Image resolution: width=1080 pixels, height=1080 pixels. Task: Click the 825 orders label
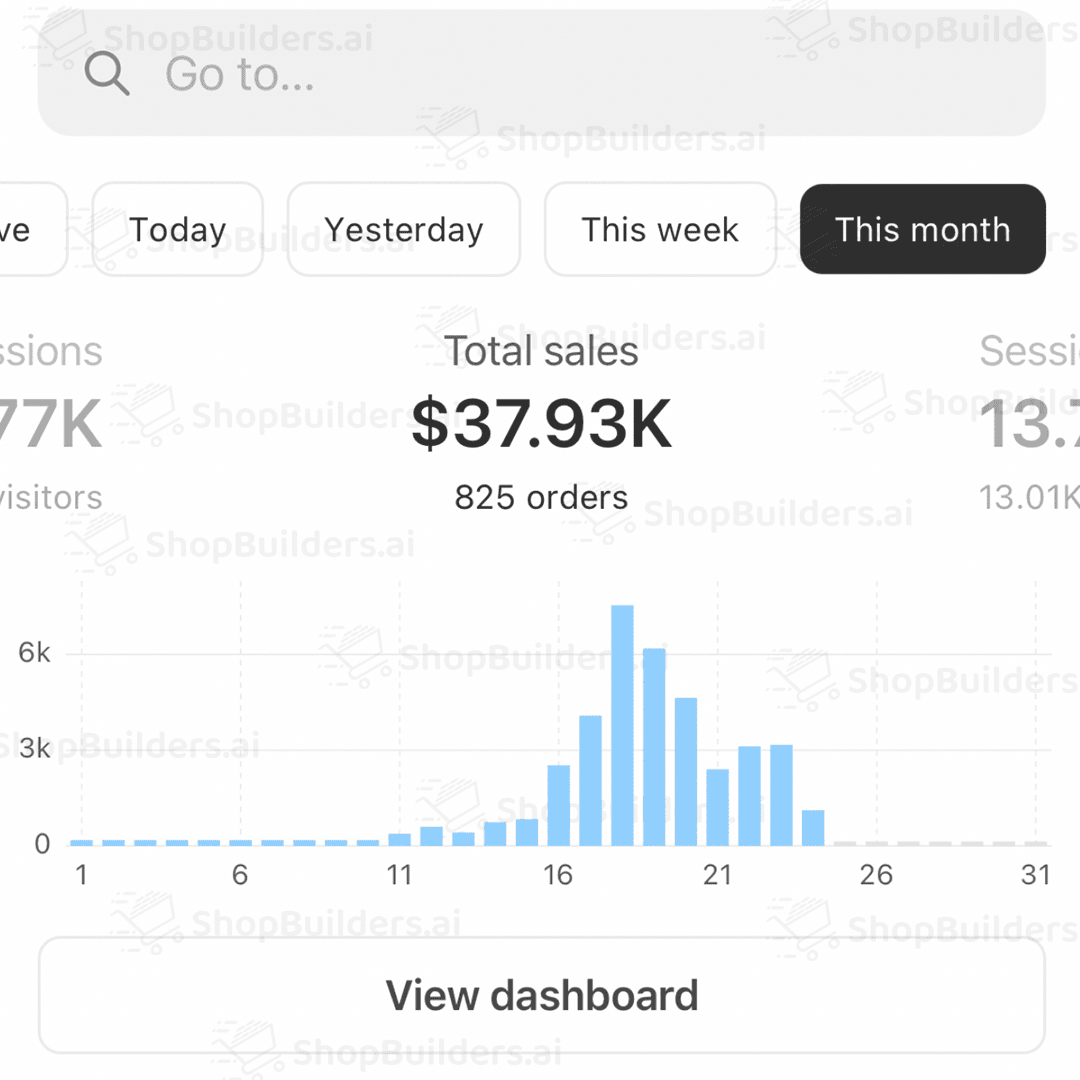(541, 497)
